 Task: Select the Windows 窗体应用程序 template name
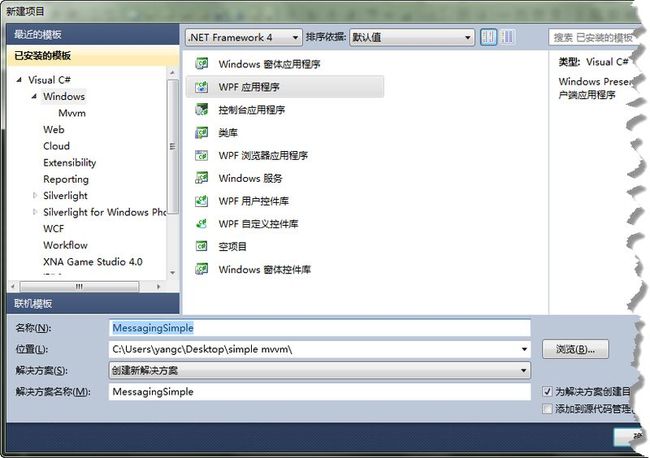tap(269, 64)
